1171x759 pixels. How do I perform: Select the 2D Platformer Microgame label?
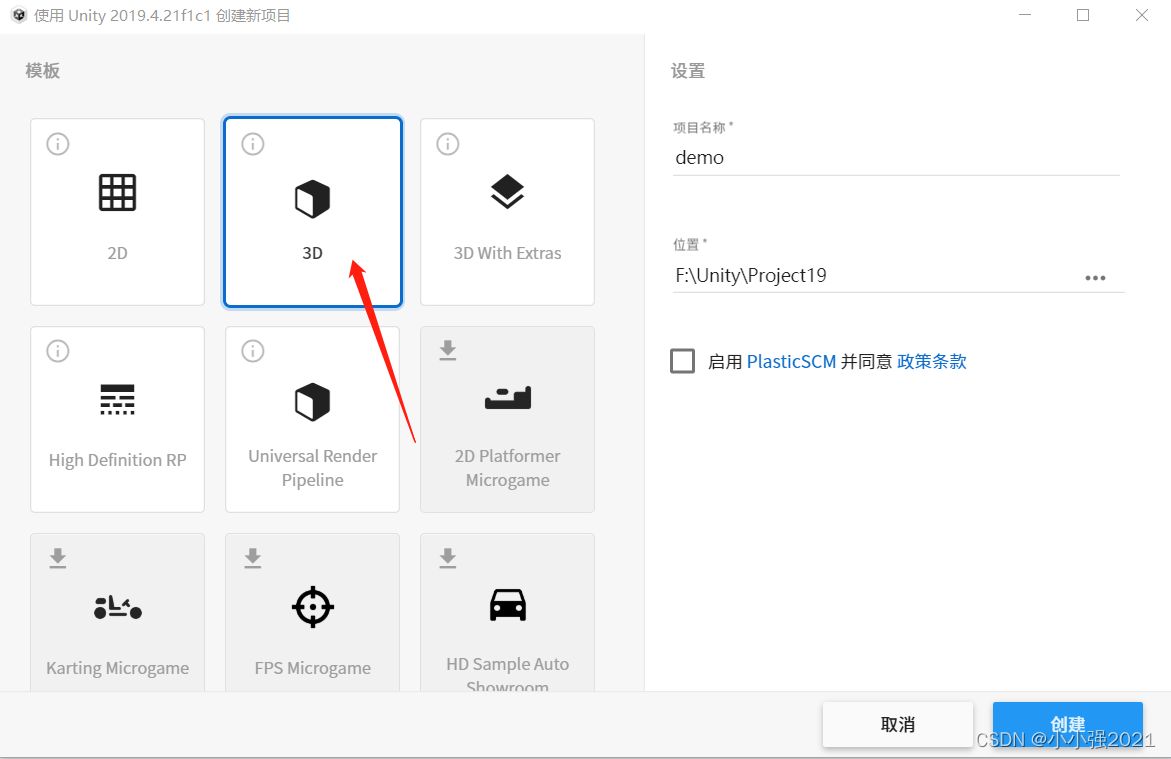pos(507,468)
